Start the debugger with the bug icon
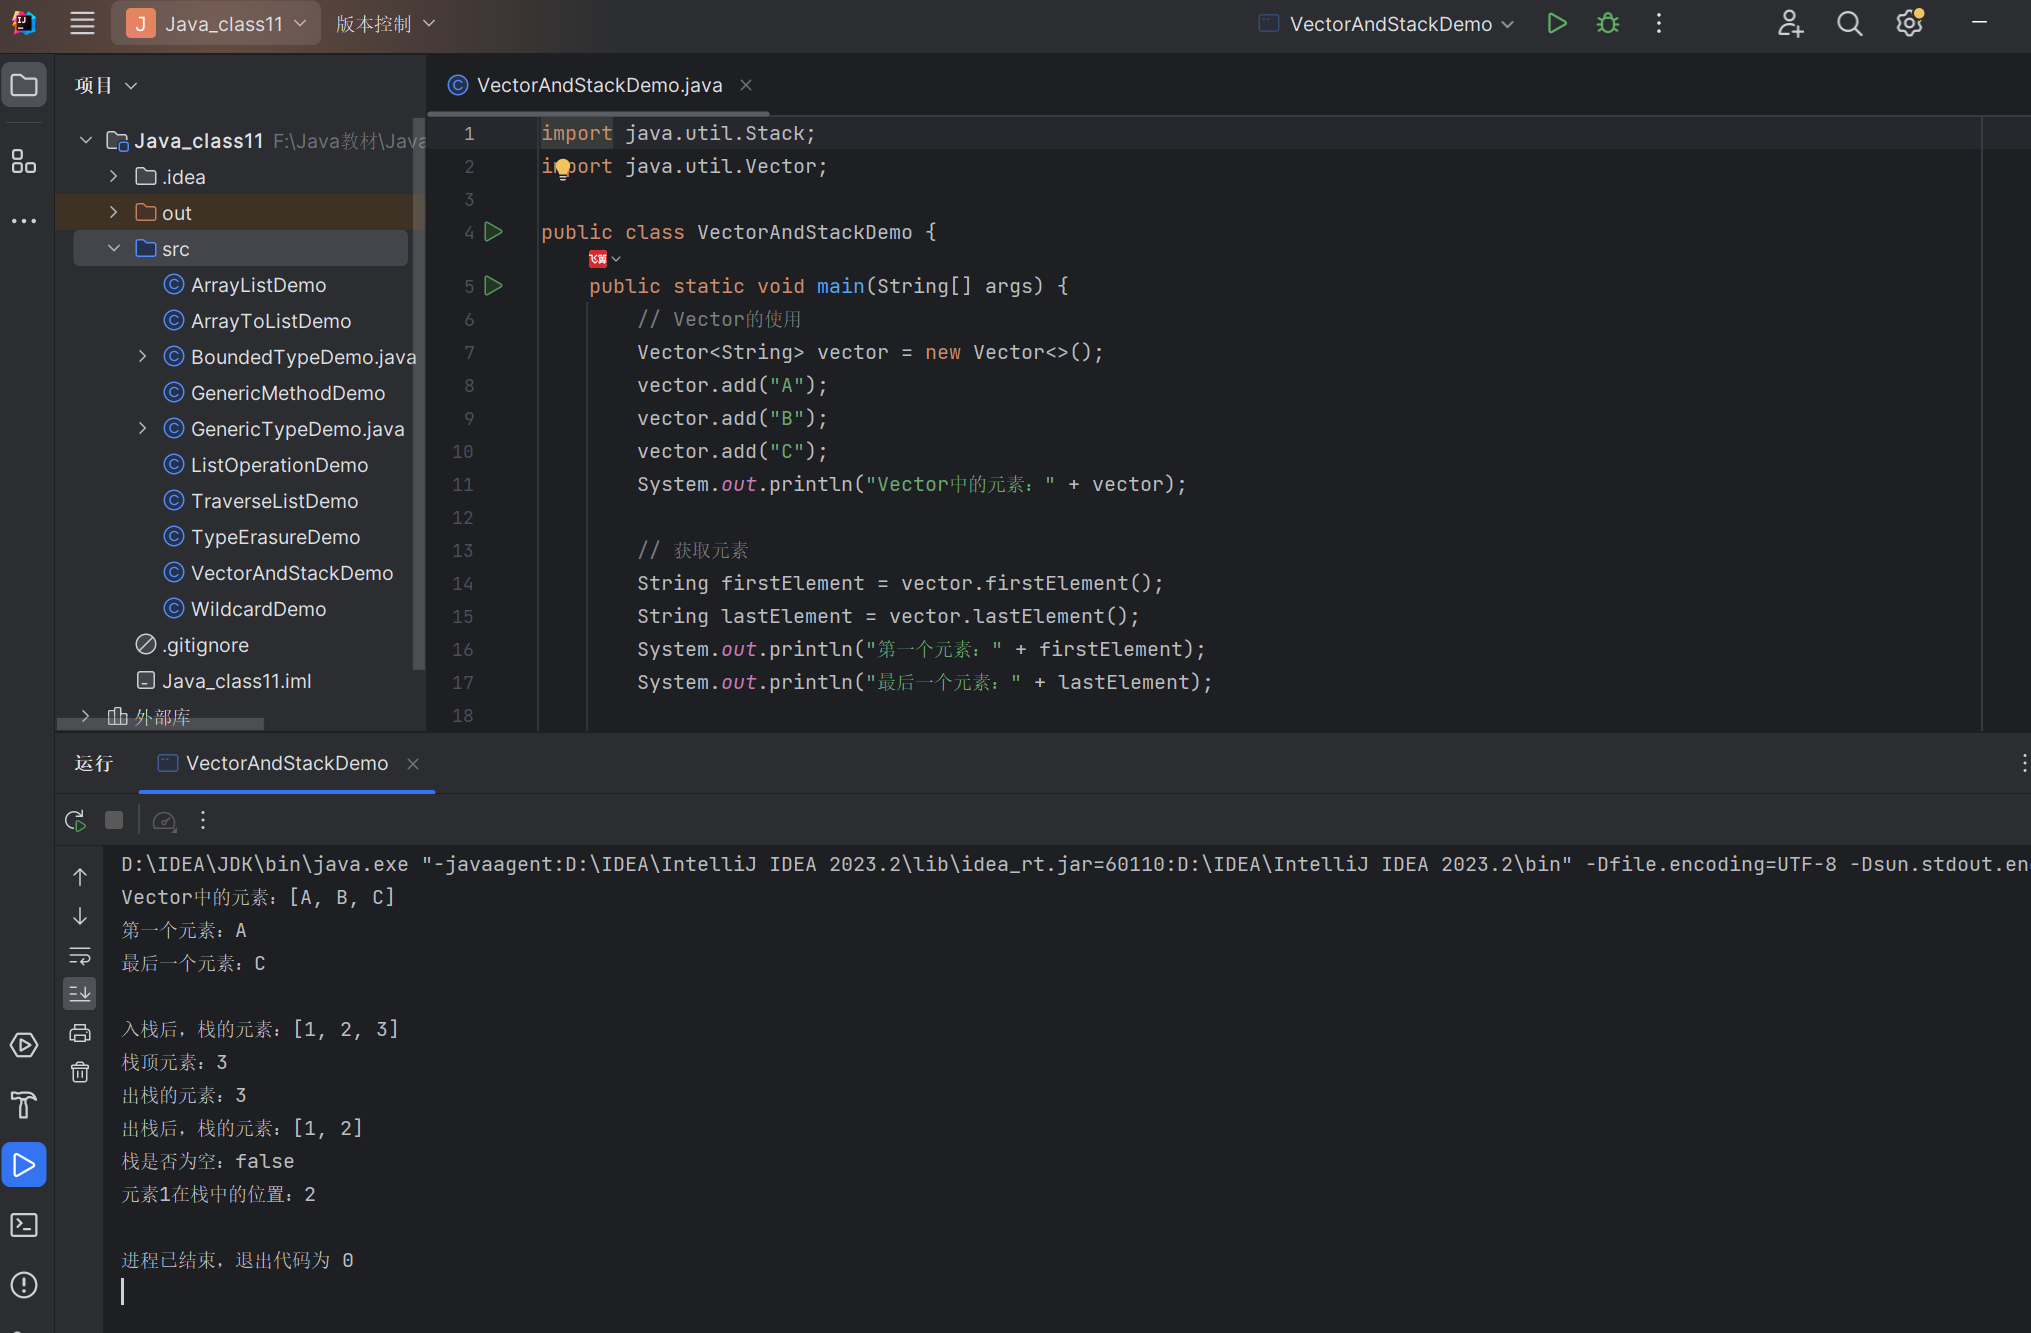Screen dimensions: 2031x1333 click(1607, 23)
